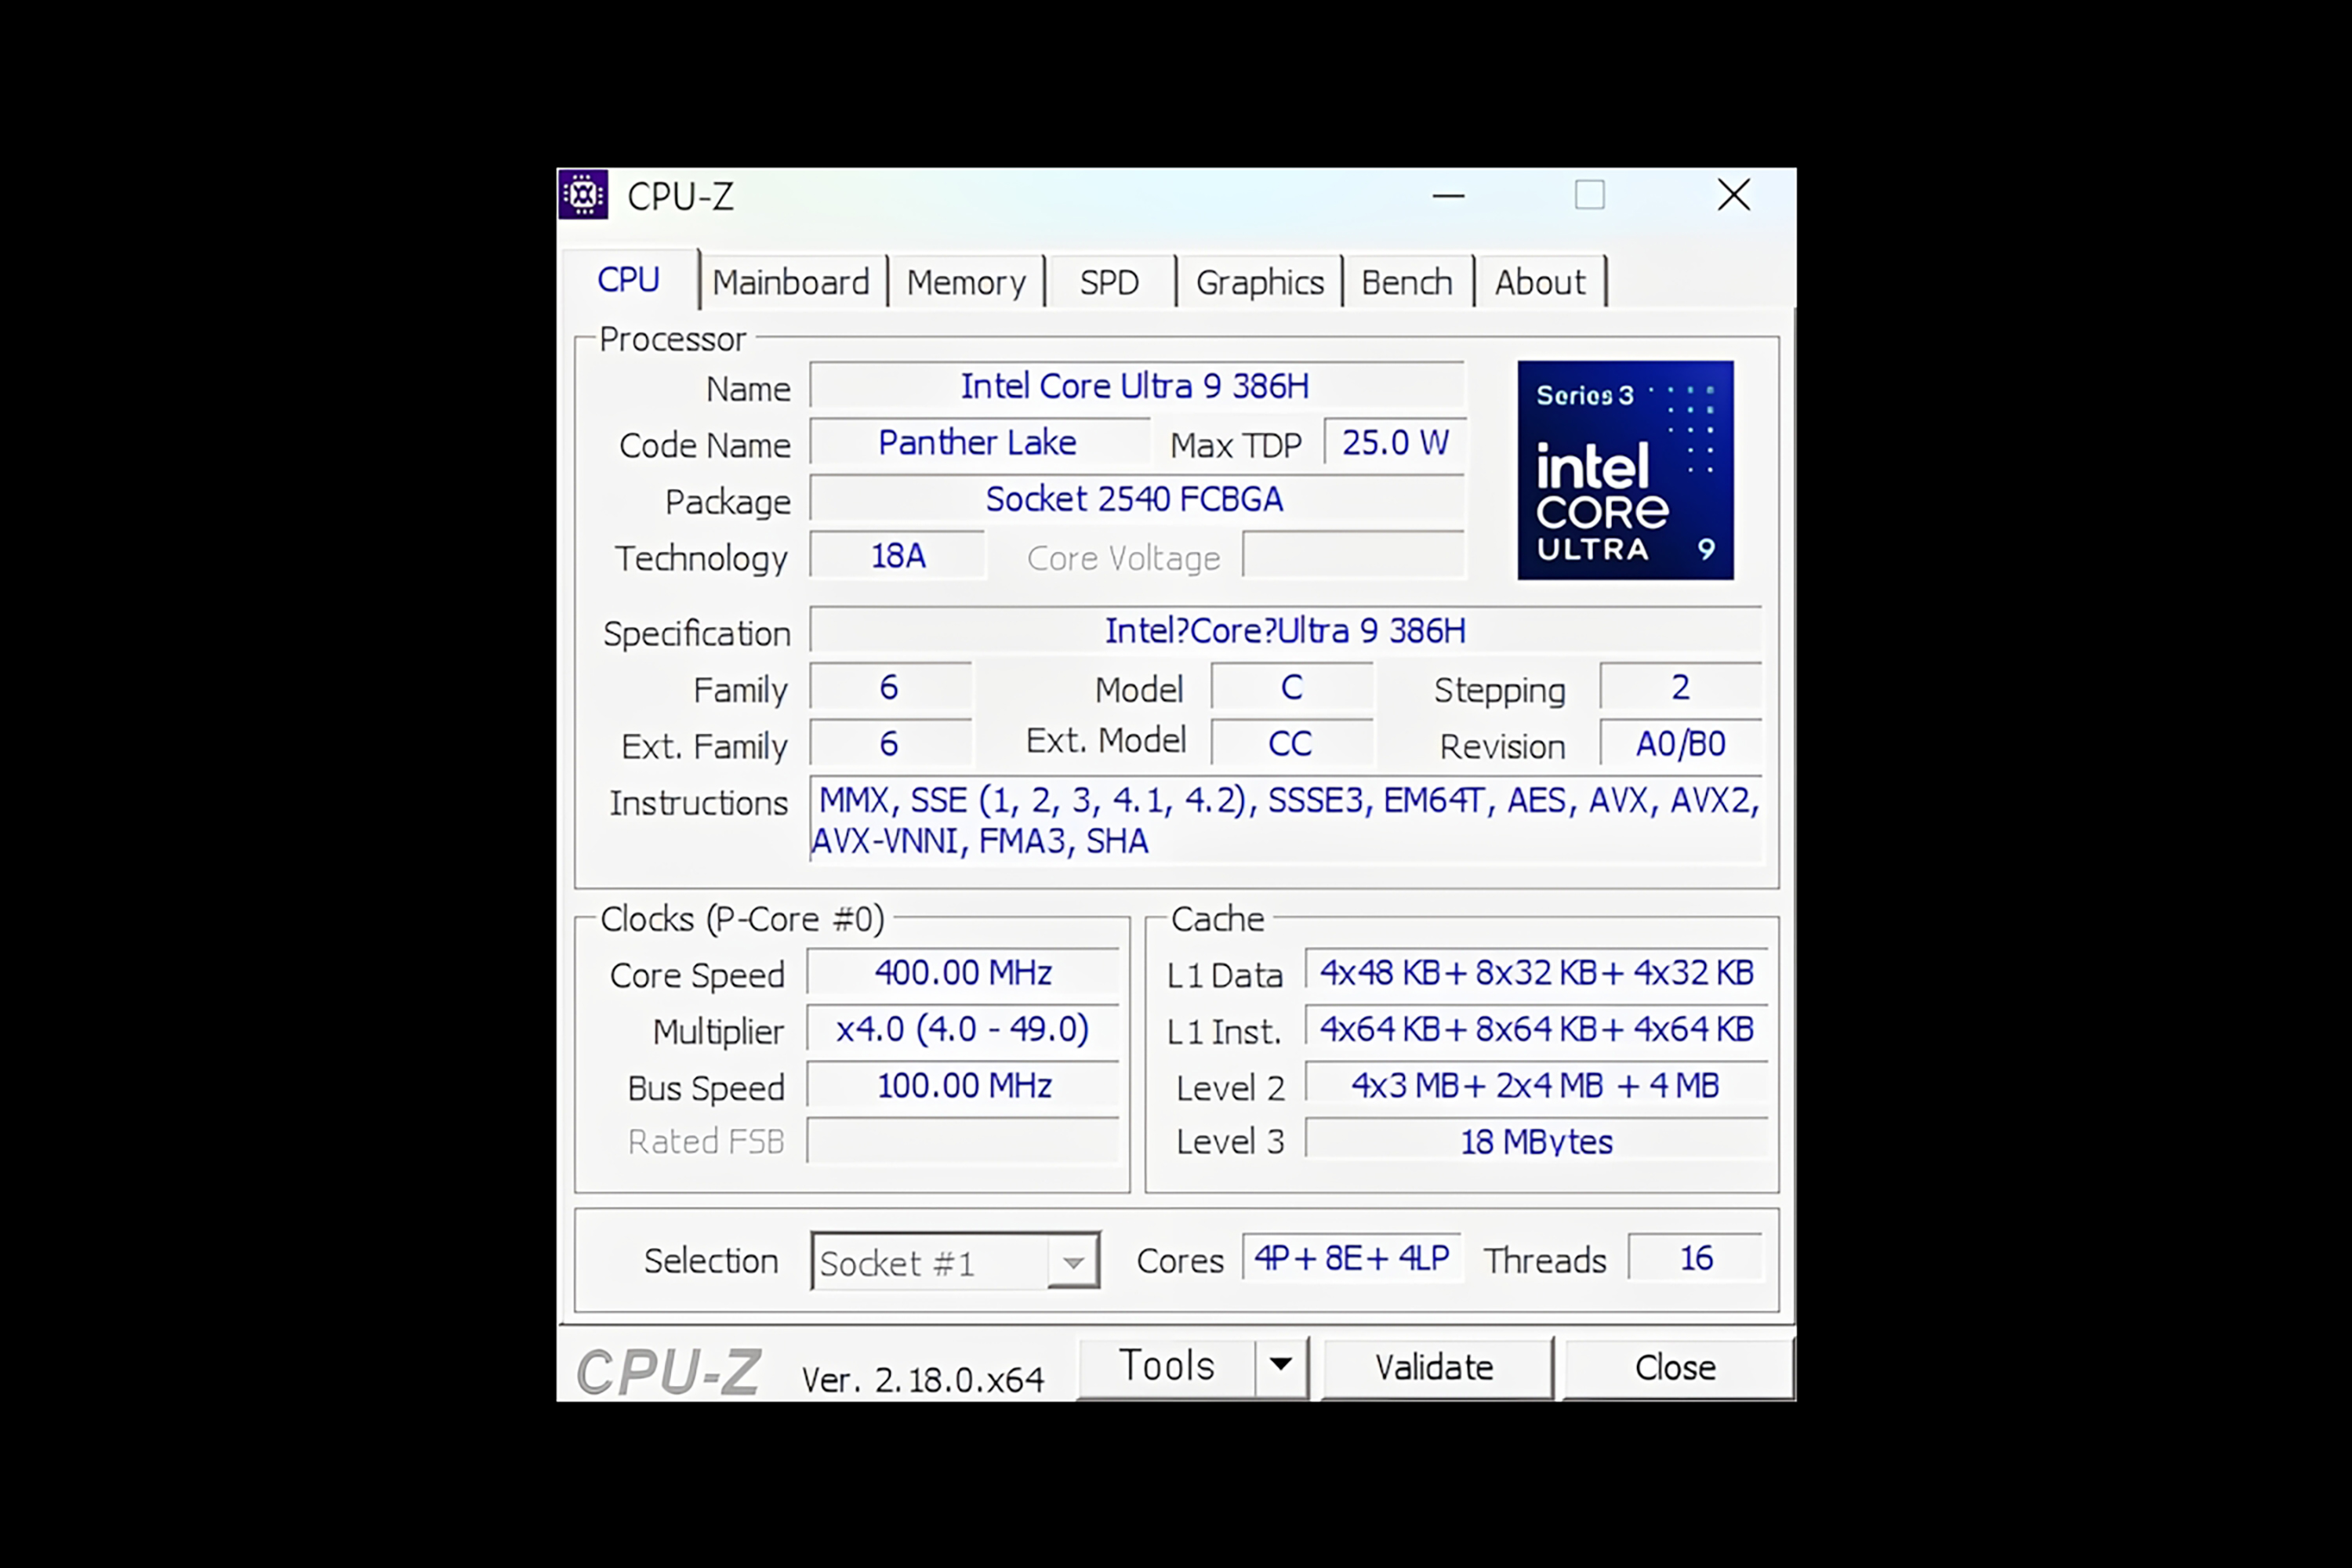Maximize the CPU-Z window
Image resolution: width=2352 pixels, height=1568 pixels.
1589,195
